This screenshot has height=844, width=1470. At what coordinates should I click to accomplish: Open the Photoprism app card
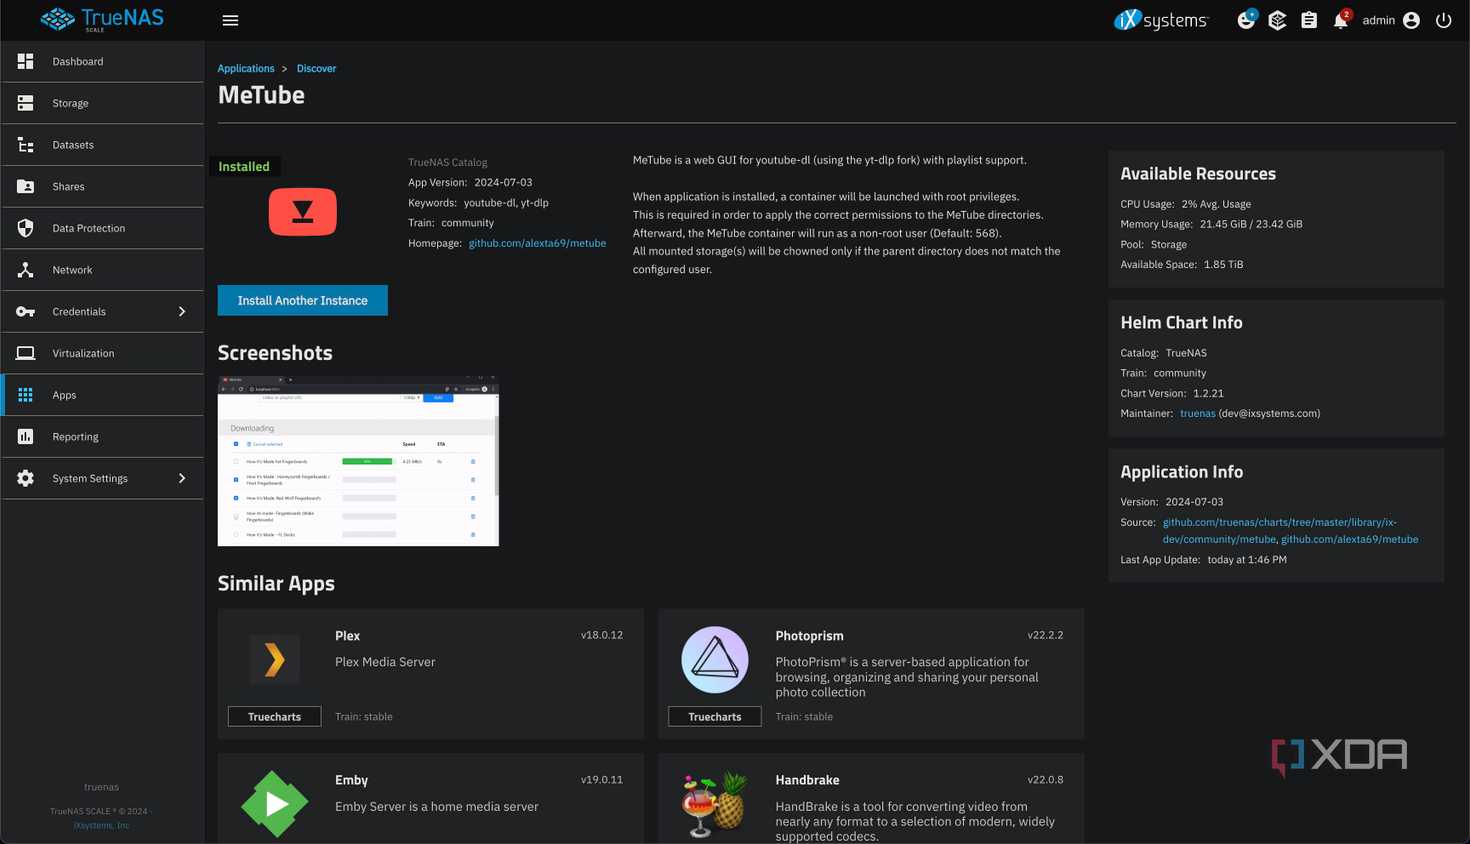(871, 674)
